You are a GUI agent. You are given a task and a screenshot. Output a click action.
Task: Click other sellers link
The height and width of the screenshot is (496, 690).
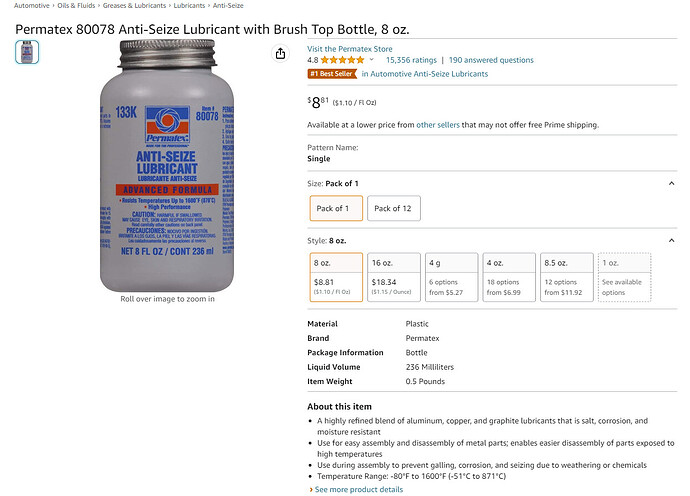439,125
